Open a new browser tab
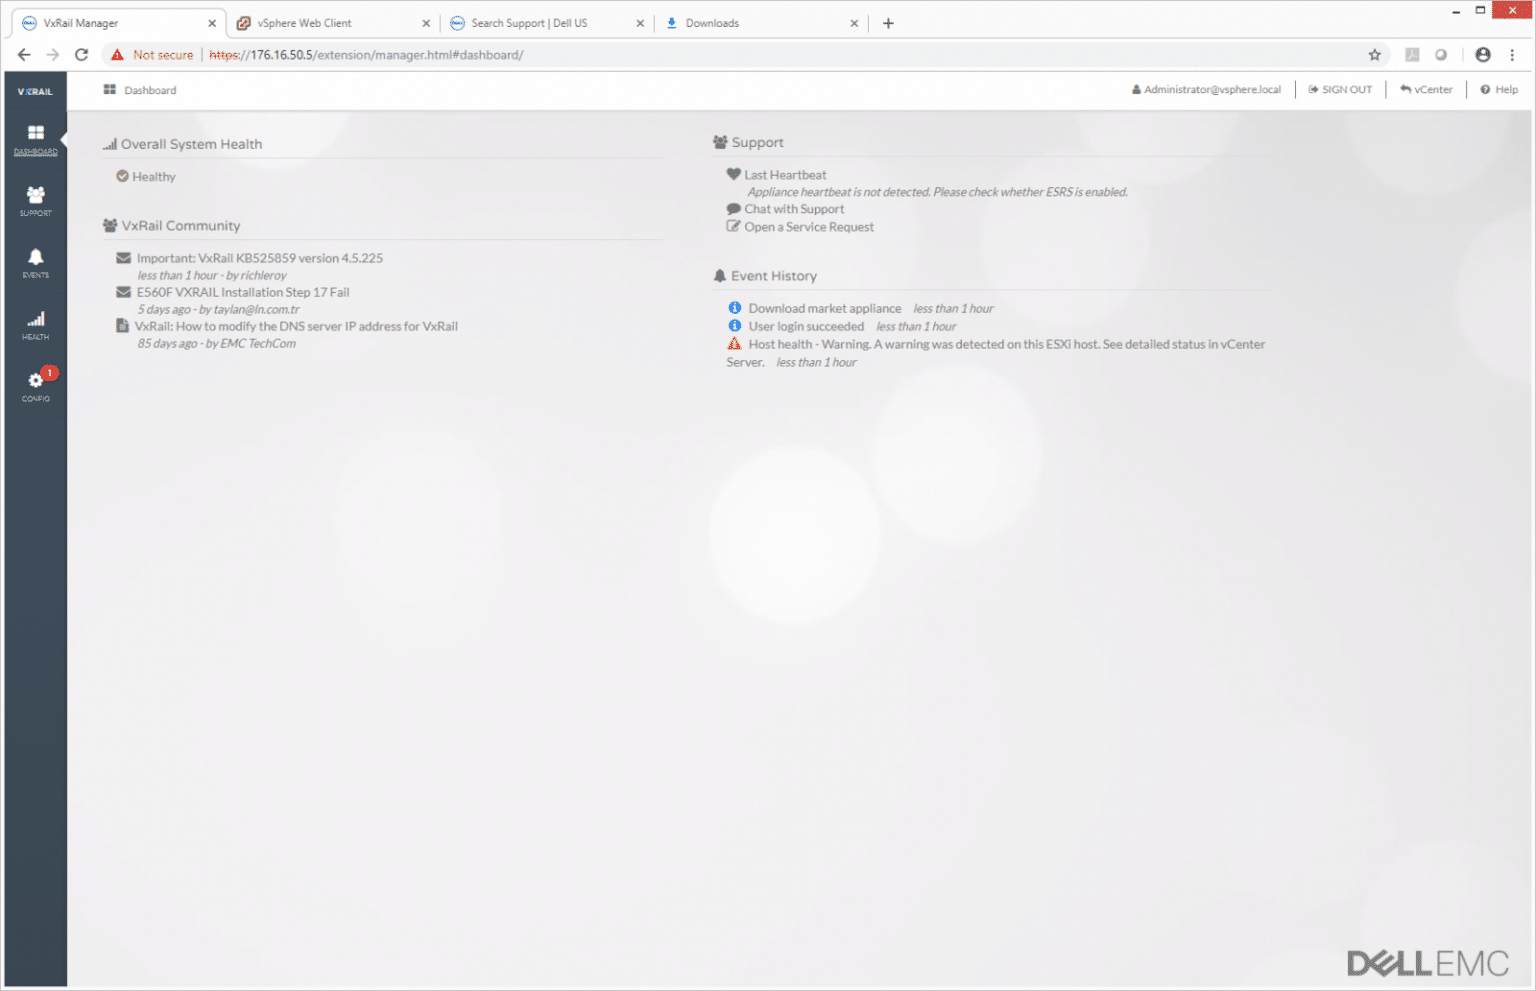The width and height of the screenshot is (1536, 991). click(888, 23)
